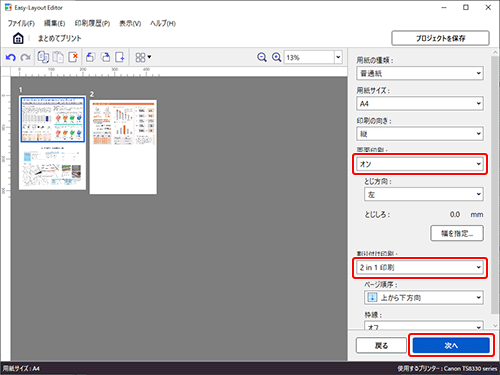The width and height of the screenshot is (500, 375).
Task: Click the まとめてプリント breadcrumb text
Action: click(60, 38)
